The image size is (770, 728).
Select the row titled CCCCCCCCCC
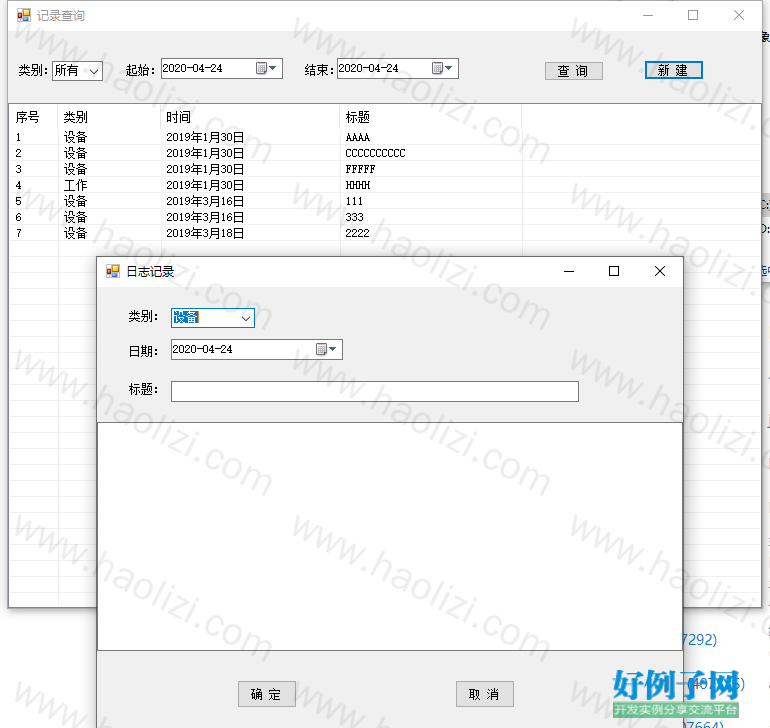coord(385,153)
